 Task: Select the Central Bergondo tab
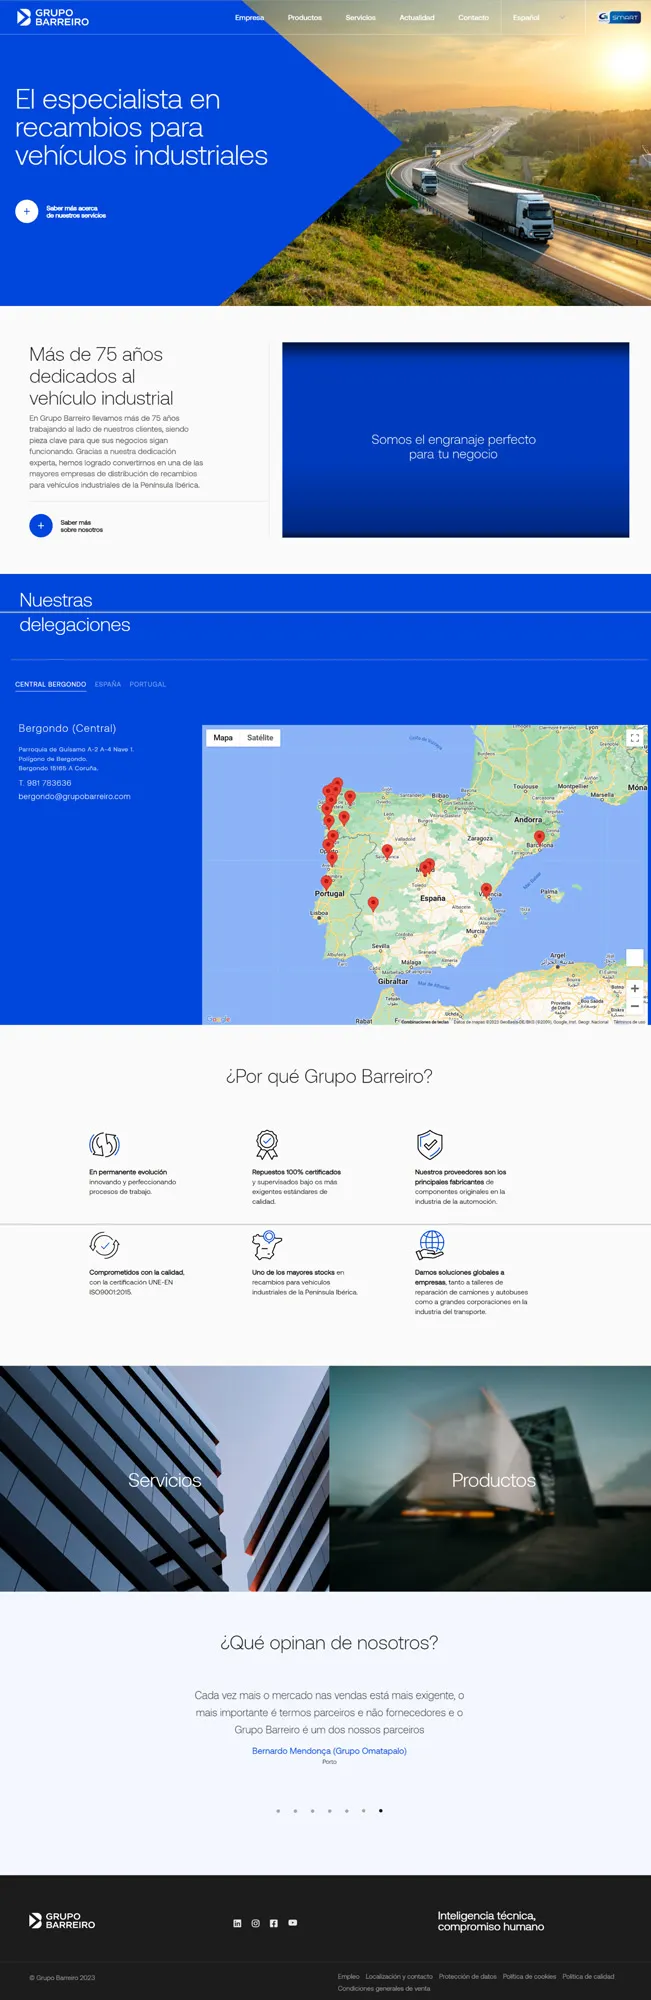point(50,684)
